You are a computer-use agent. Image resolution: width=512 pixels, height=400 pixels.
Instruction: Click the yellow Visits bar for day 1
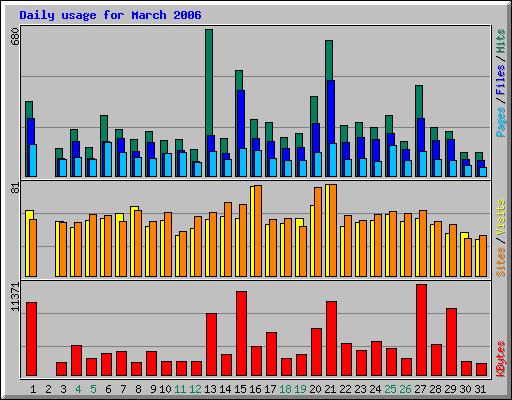(x=27, y=243)
